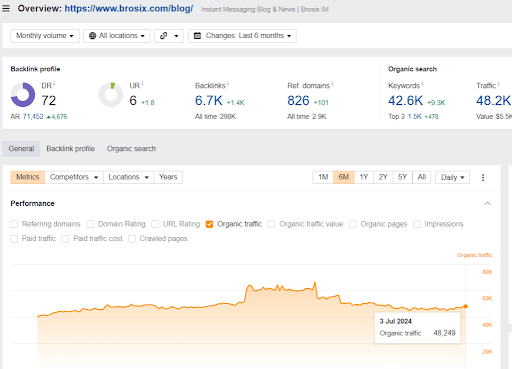The image size is (512, 369).
Task: Set the chart range to 1Y
Action: click(x=364, y=177)
